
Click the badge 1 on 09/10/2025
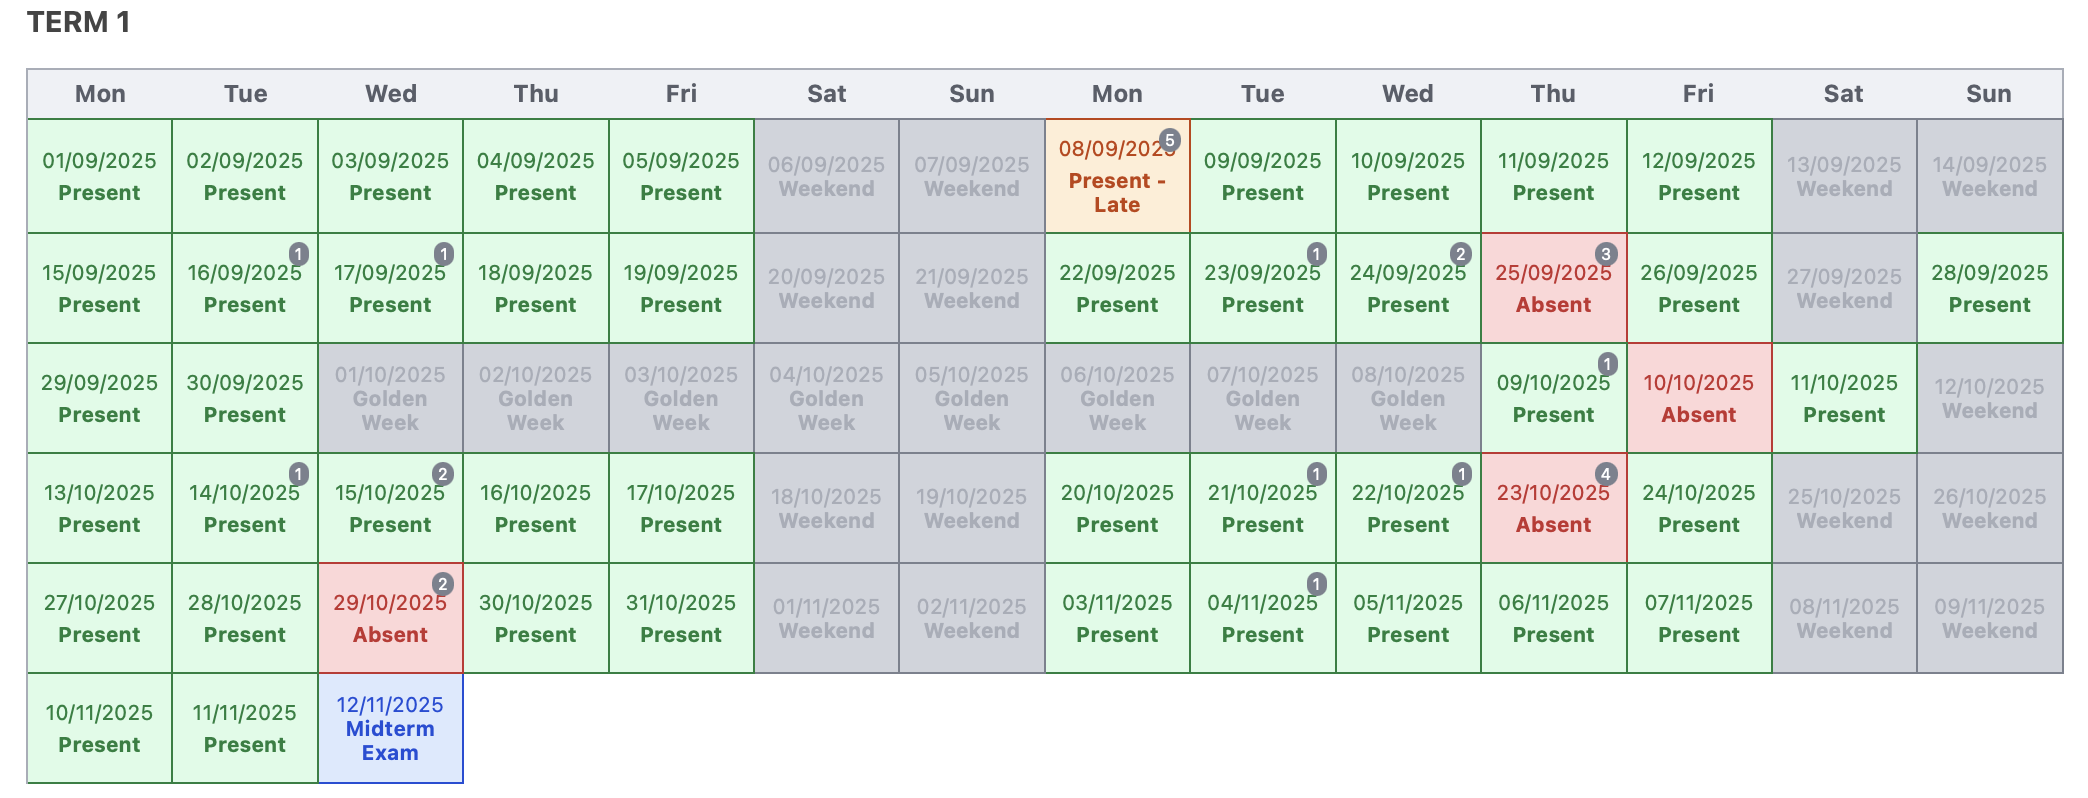[x=1606, y=364]
